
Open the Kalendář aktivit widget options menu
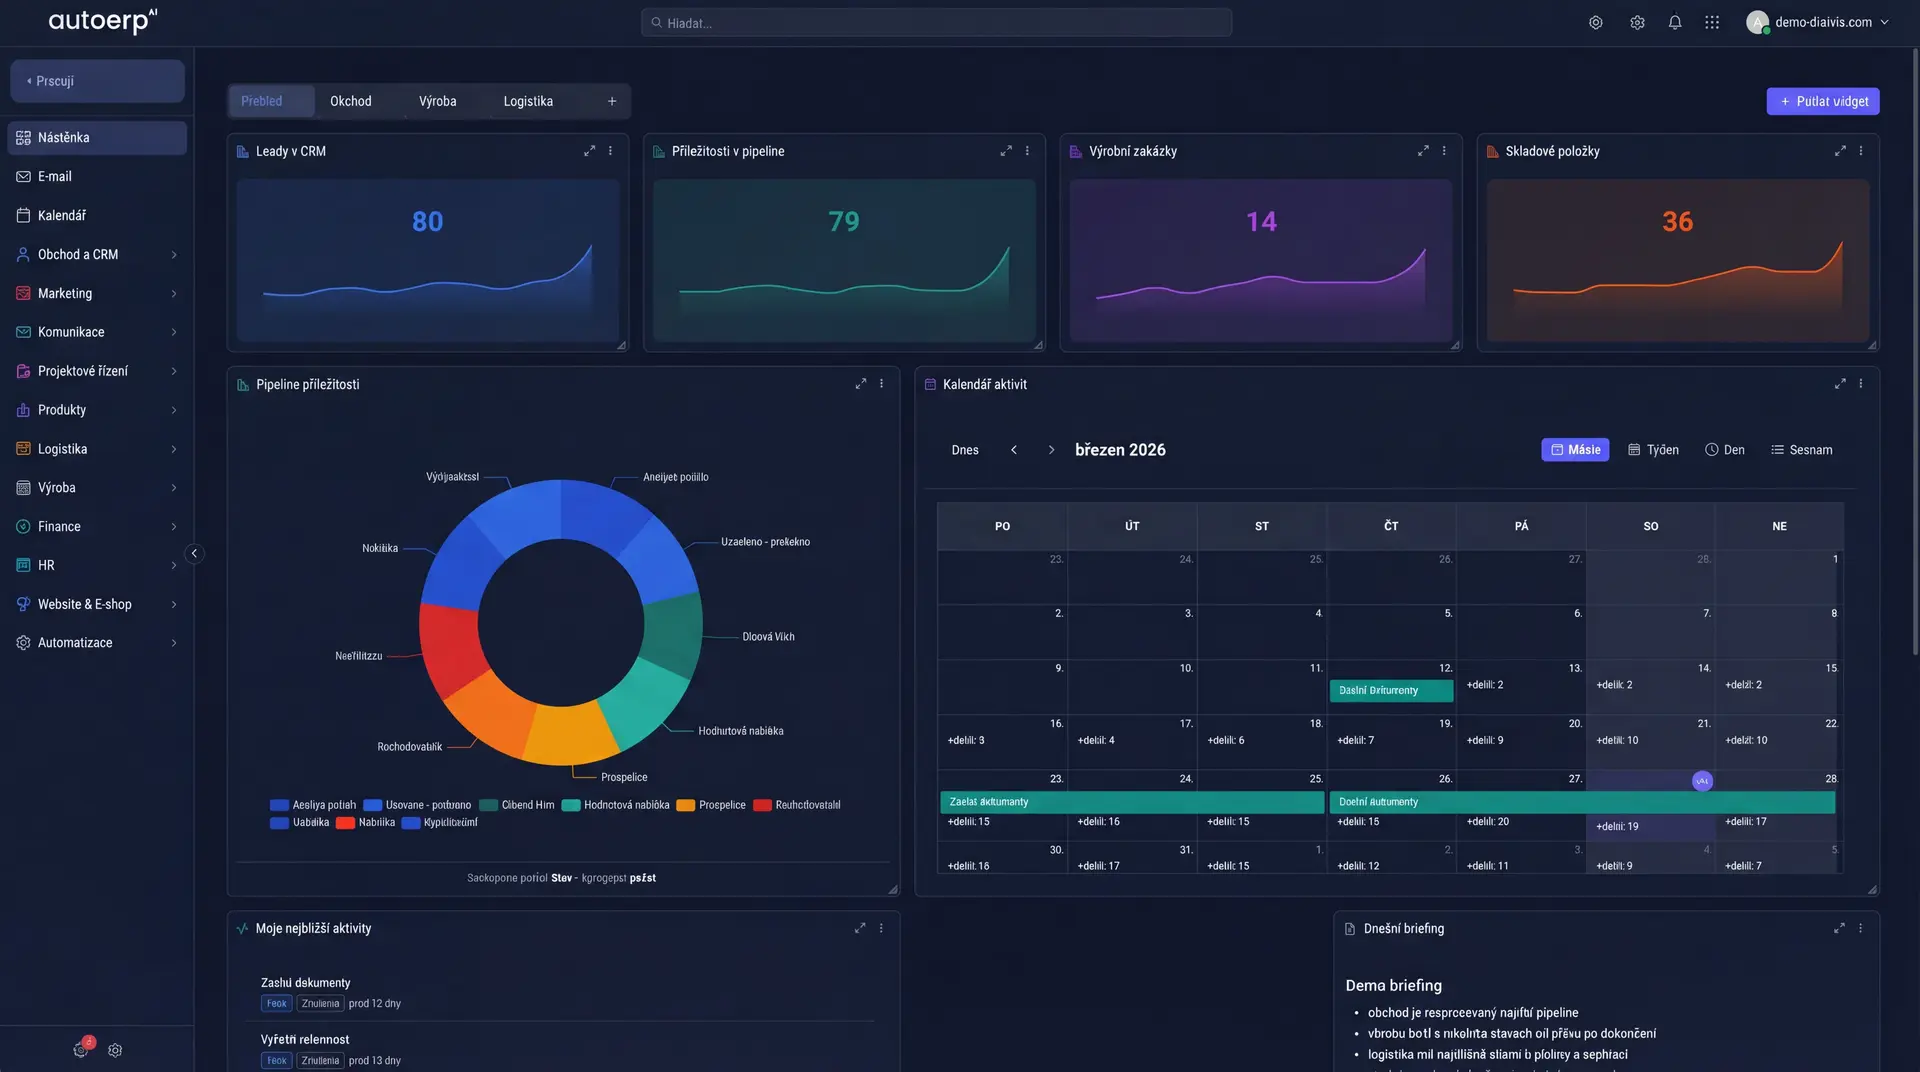[1861, 384]
